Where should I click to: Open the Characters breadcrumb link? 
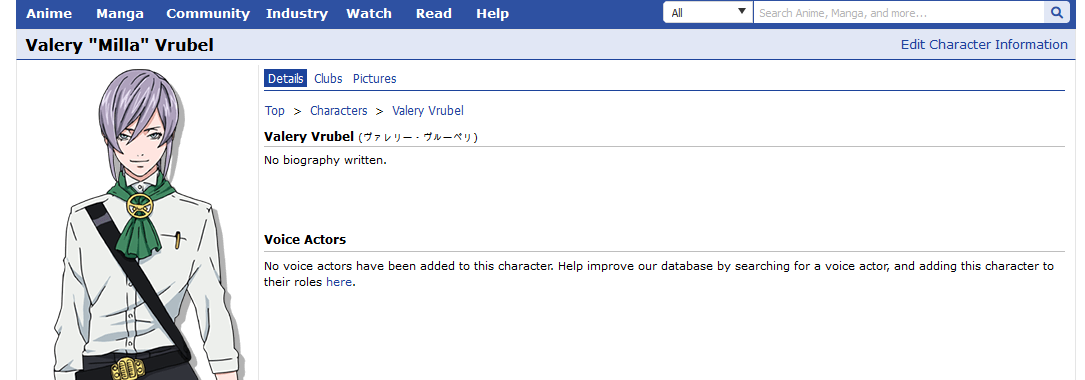coord(338,111)
